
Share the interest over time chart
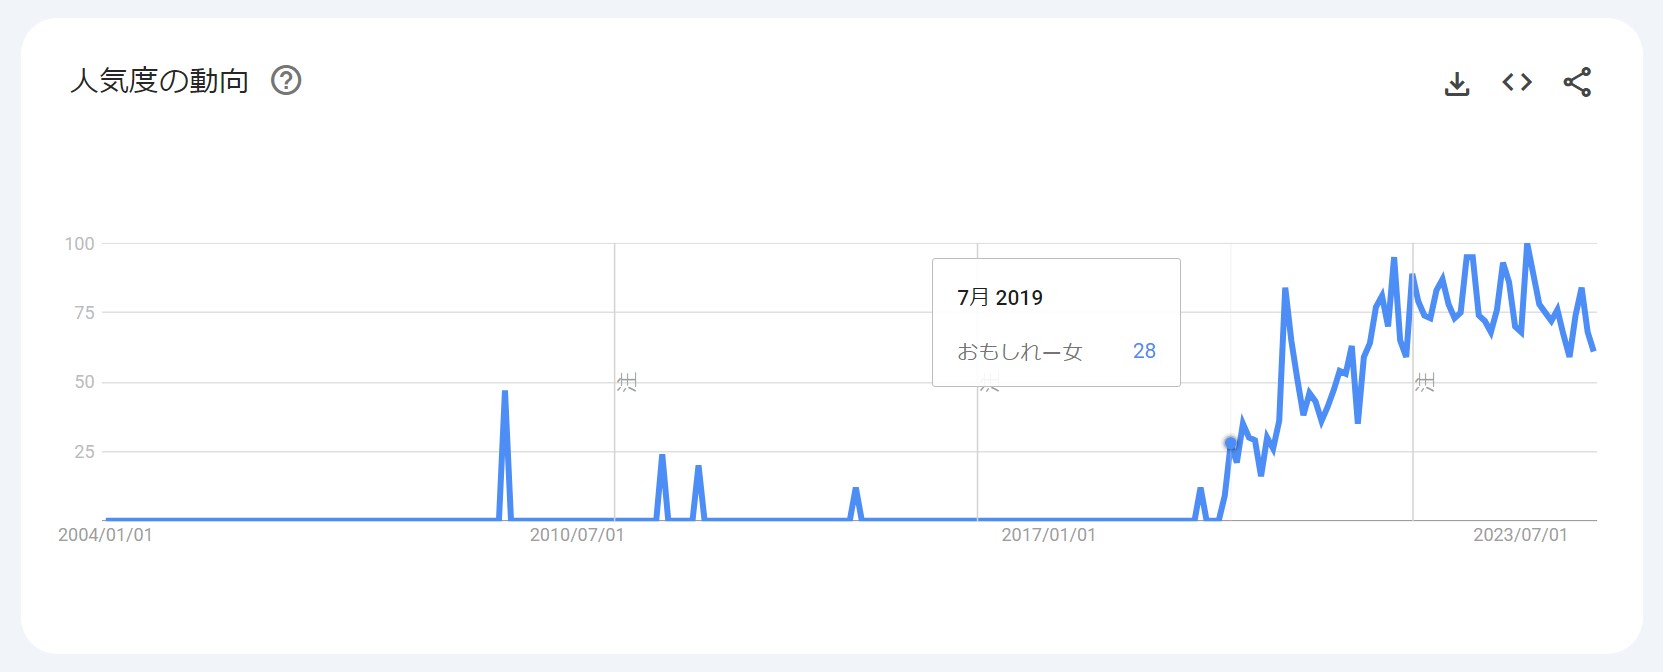(x=1577, y=82)
